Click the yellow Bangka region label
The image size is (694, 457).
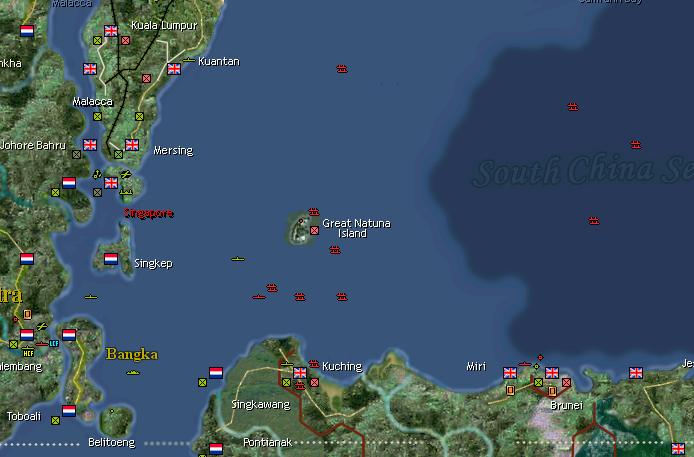[x=132, y=354]
